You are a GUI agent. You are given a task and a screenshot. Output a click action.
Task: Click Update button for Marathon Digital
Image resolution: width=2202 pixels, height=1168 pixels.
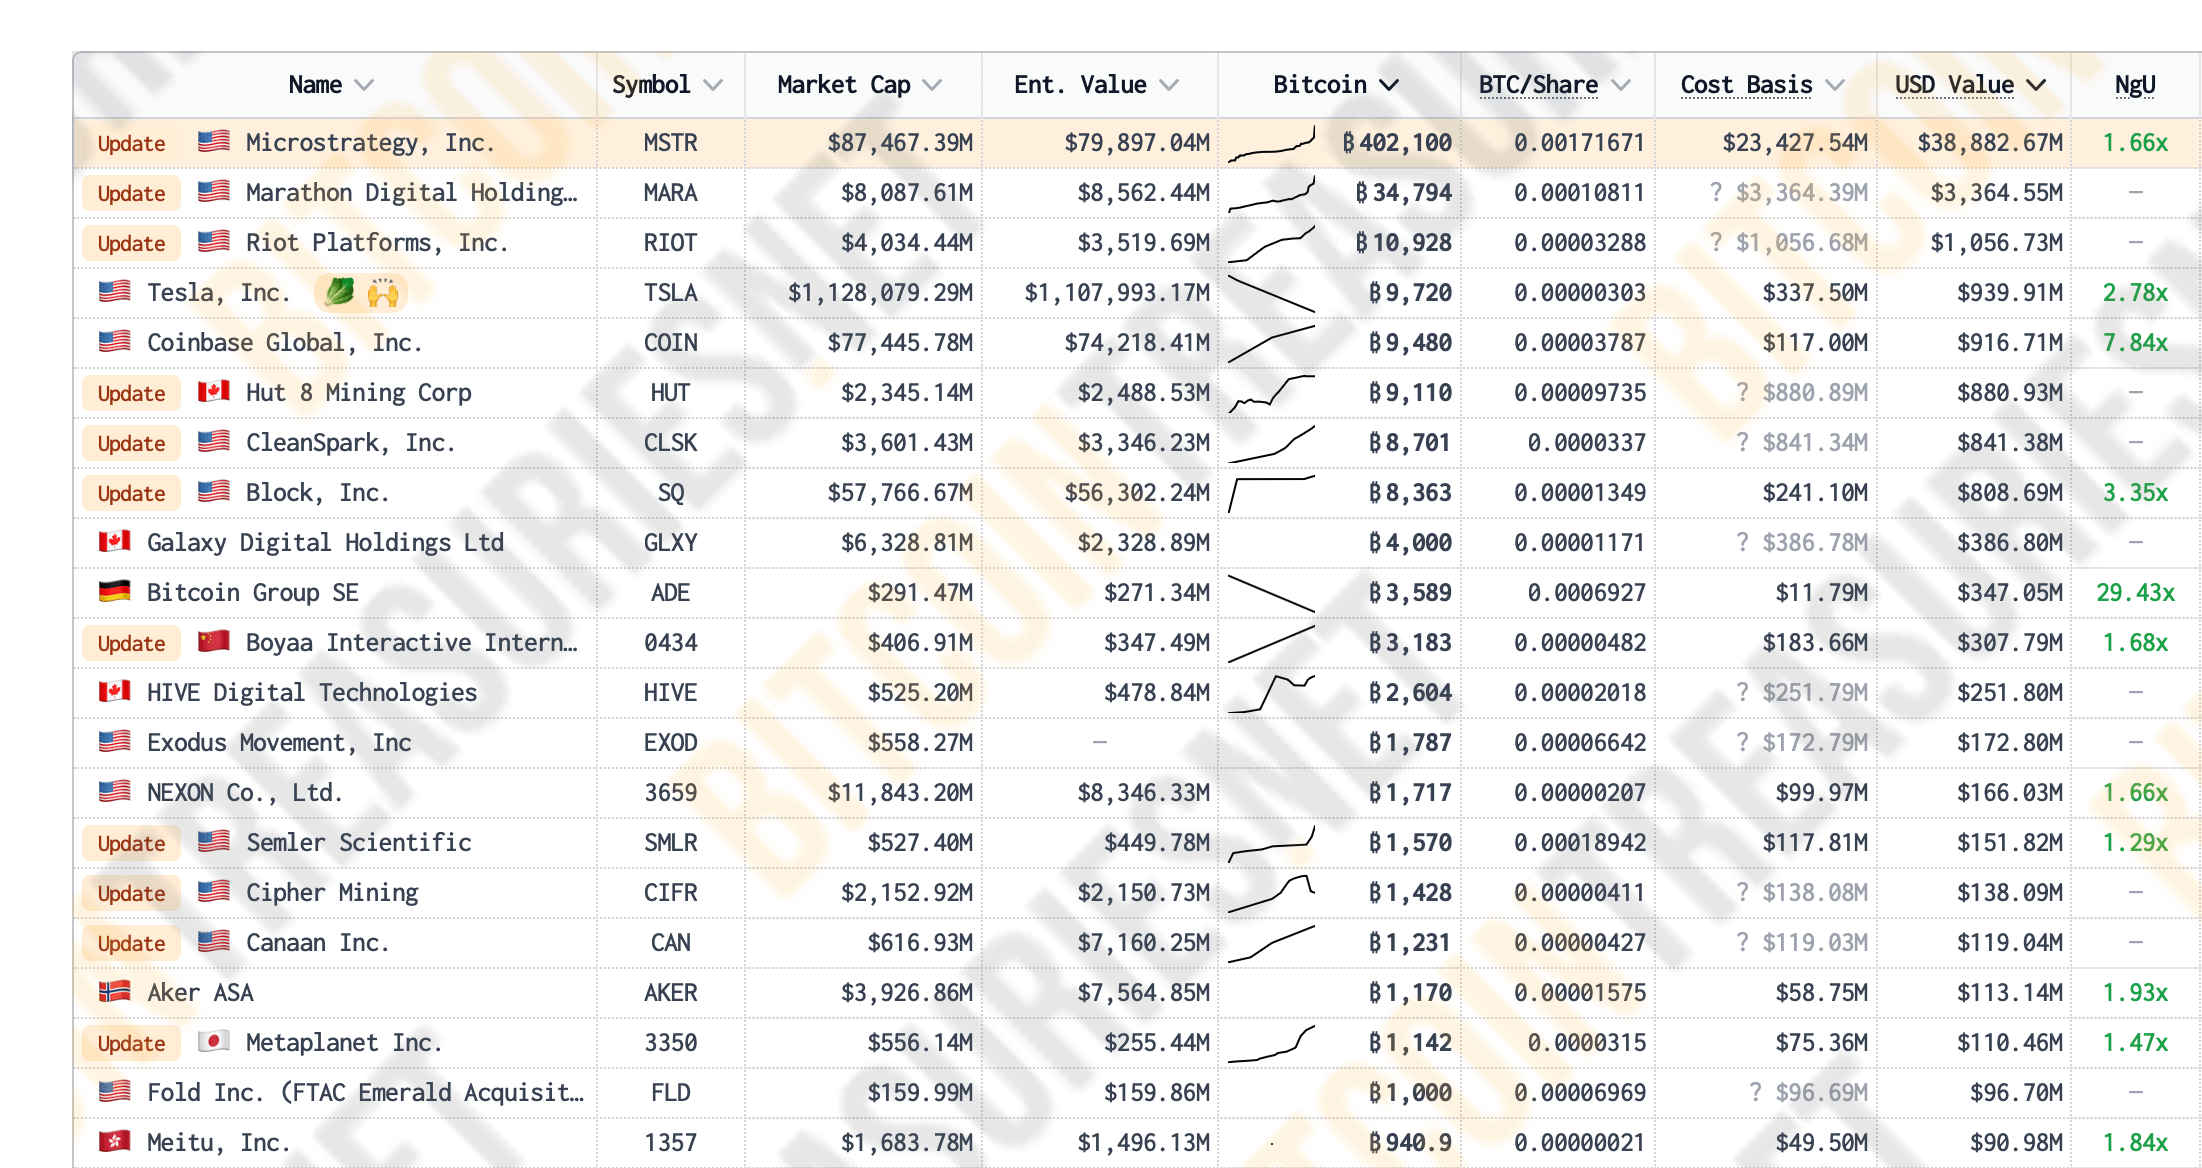[x=131, y=193]
